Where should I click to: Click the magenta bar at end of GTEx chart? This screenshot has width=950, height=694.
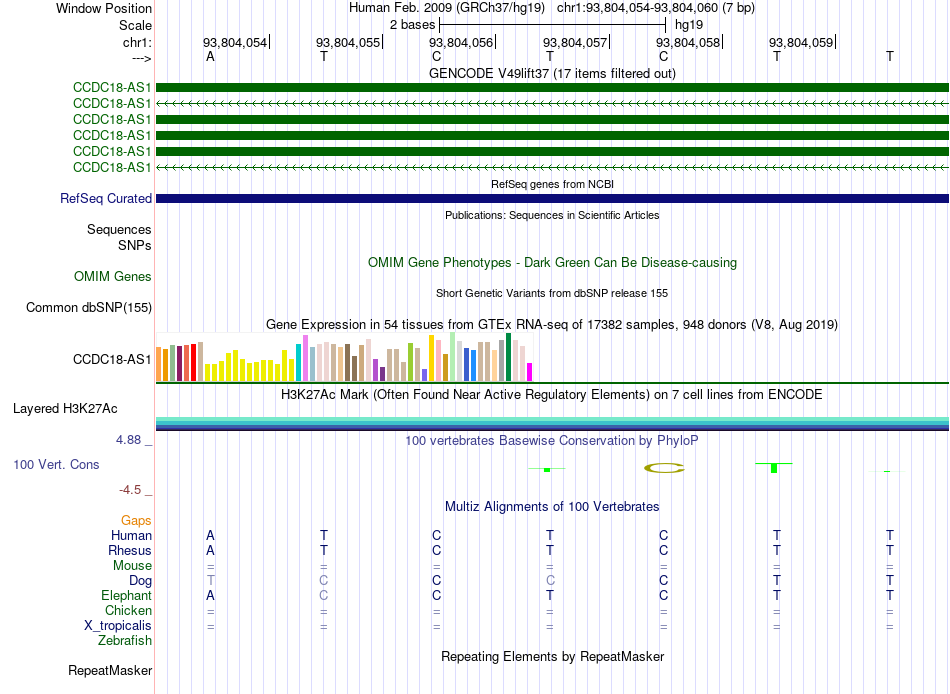[x=530, y=372]
